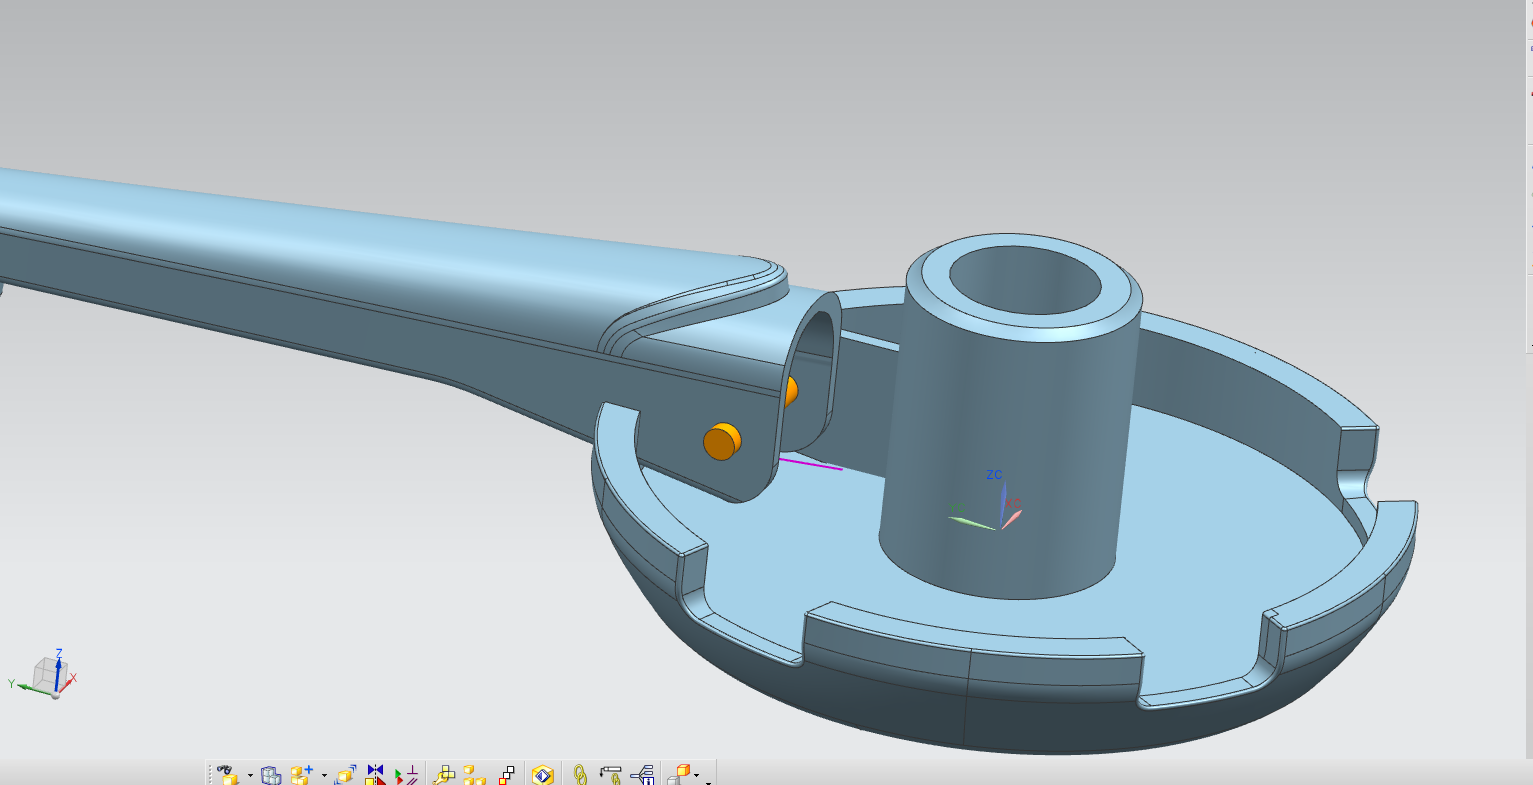1533x785 pixels.
Task: Open the Assembly Constraints icon with green arrow
Action: click(406, 775)
